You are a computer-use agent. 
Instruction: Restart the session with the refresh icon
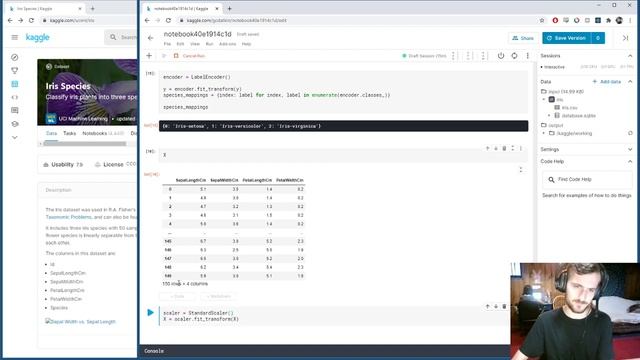pos(514,56)
